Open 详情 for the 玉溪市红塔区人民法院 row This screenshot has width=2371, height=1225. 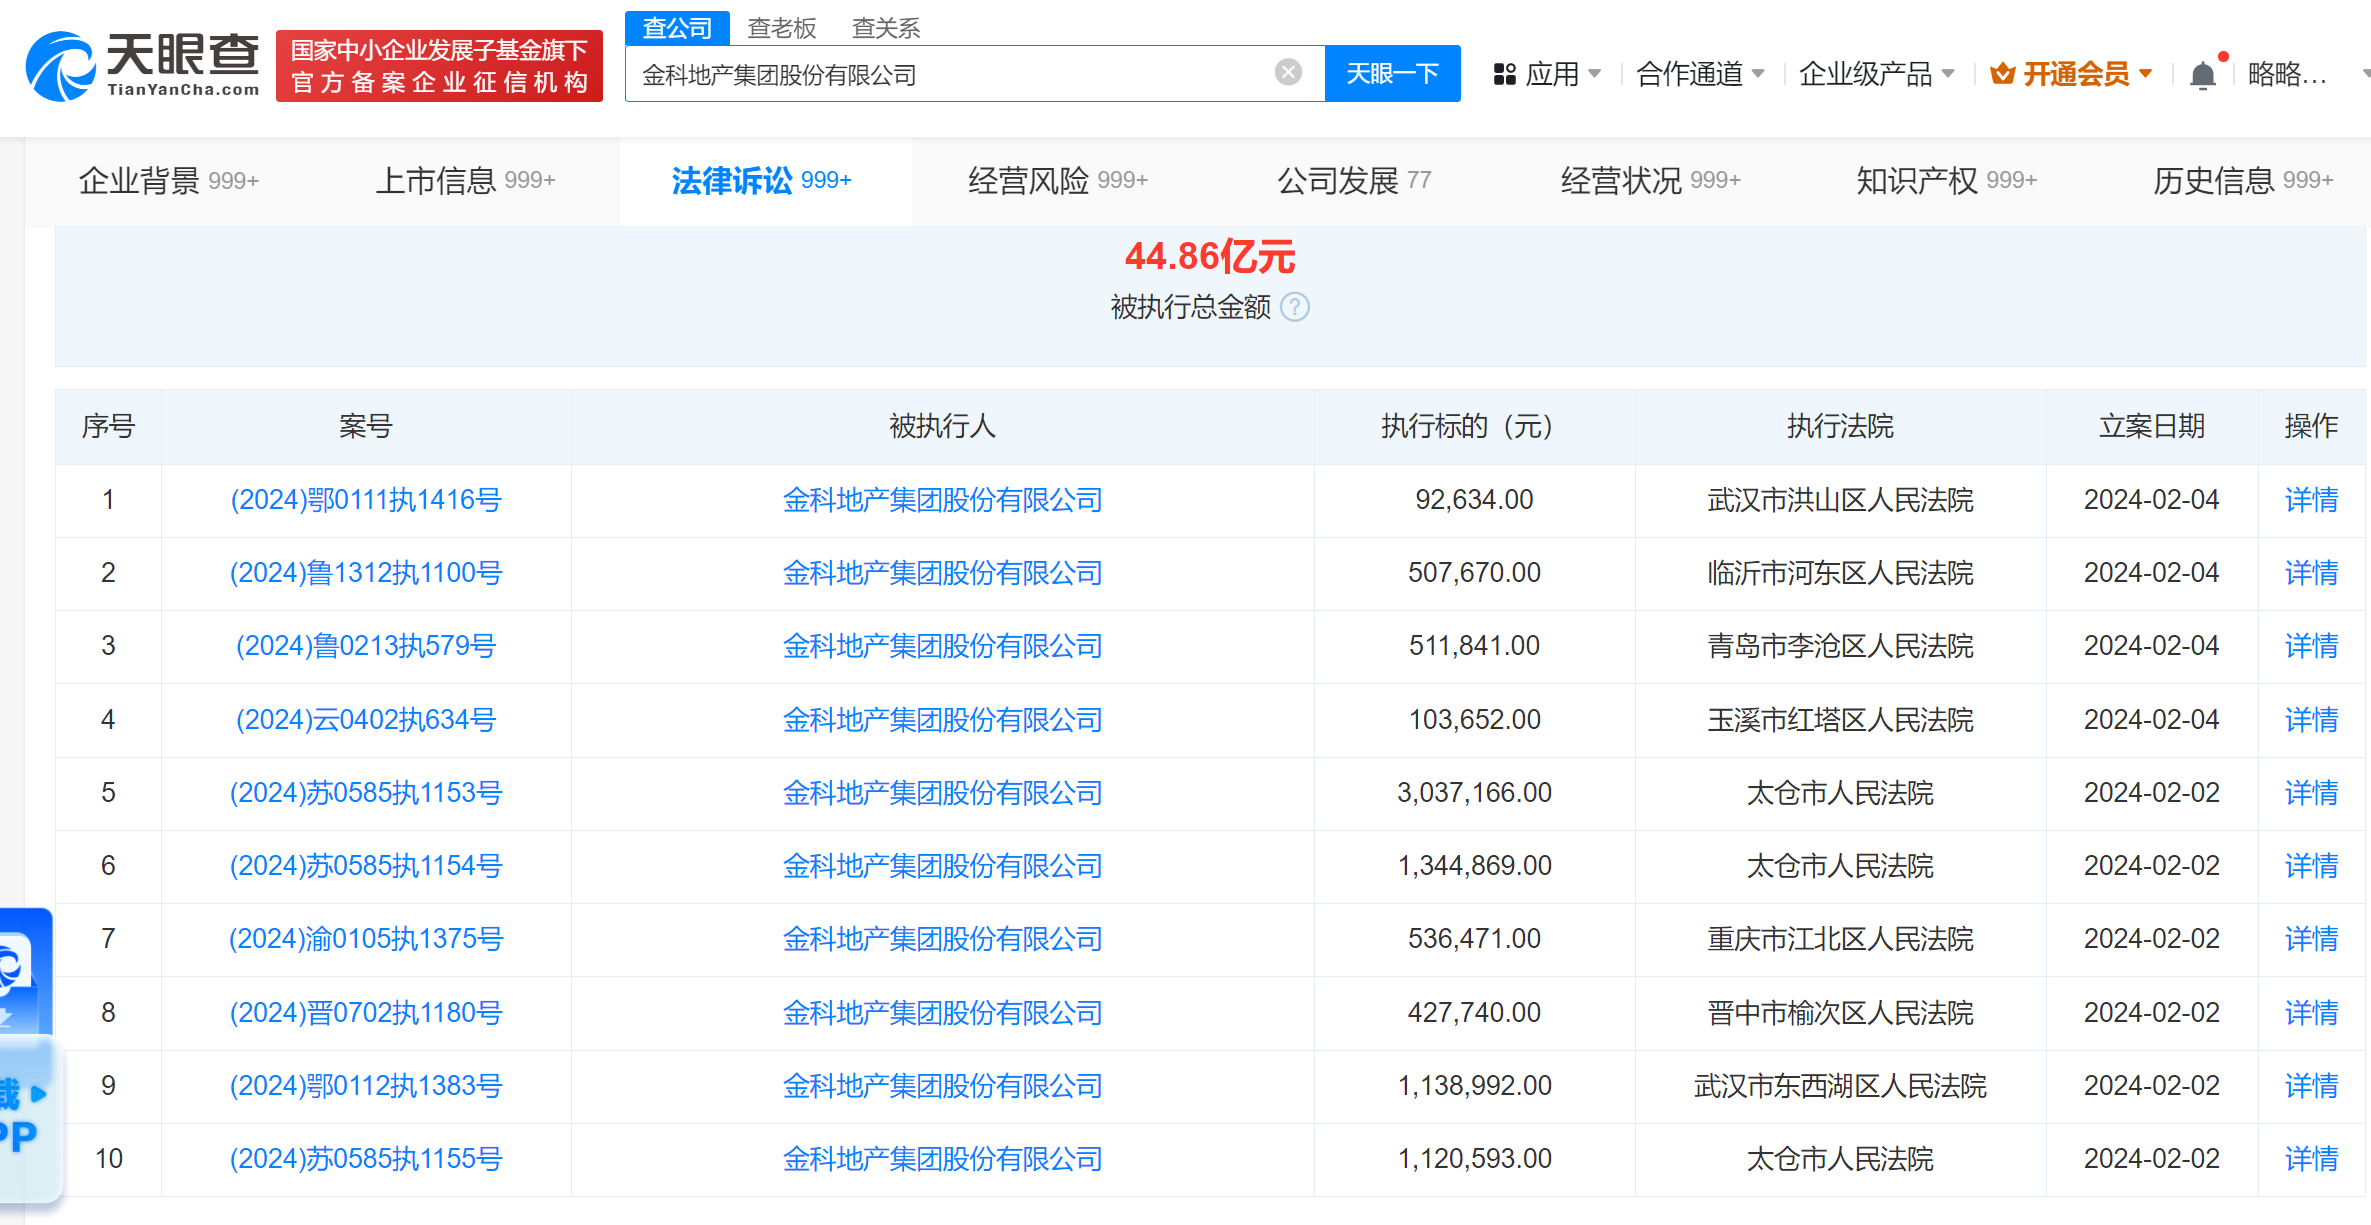[2311, 720]
